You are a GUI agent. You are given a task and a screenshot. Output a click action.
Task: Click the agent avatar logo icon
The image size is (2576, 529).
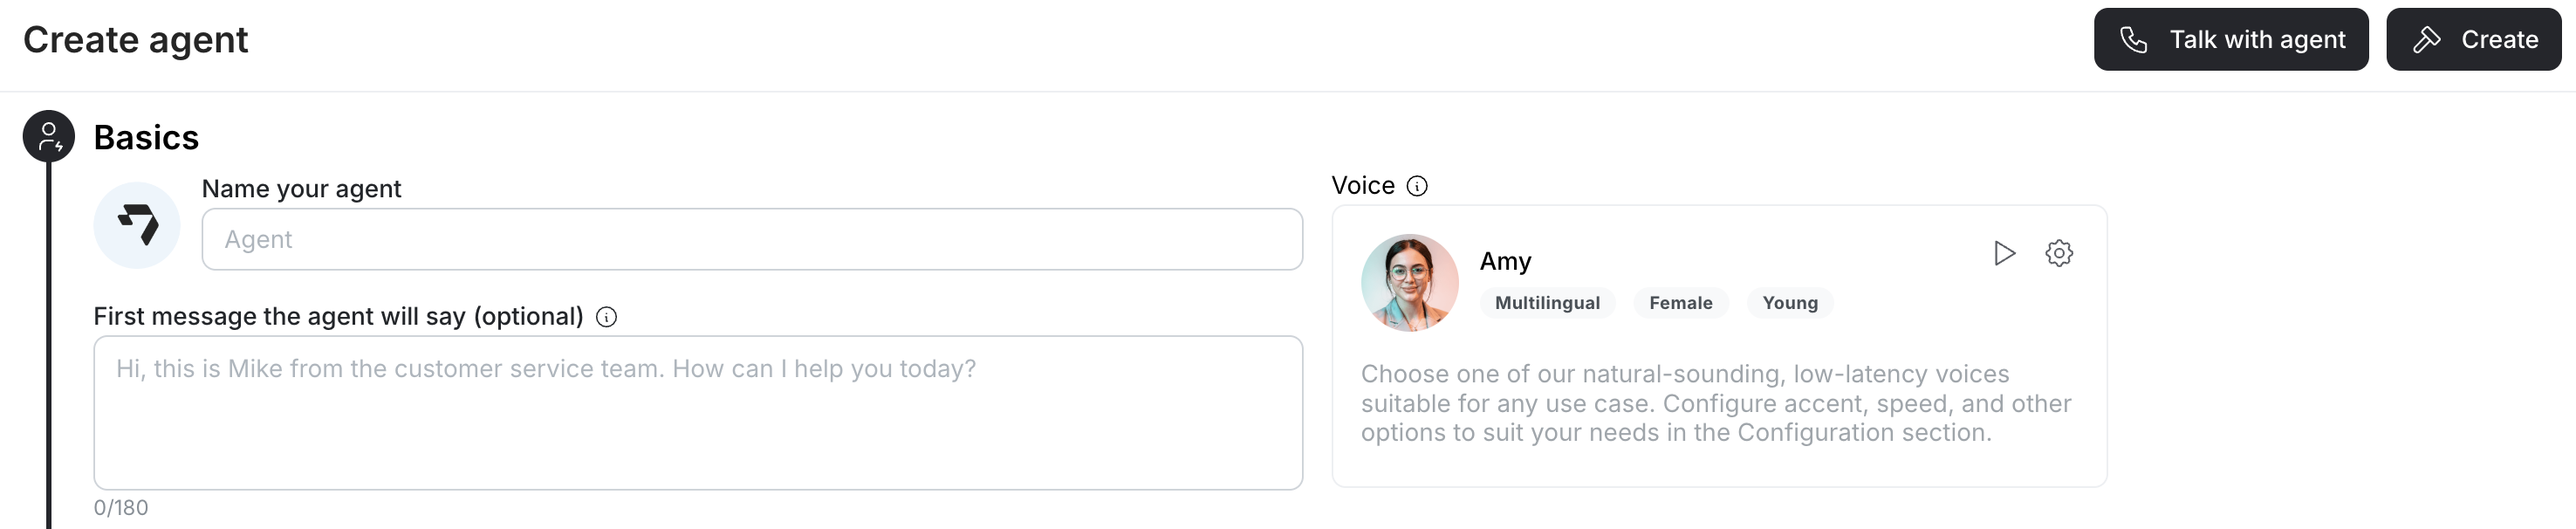coord(137,225)
